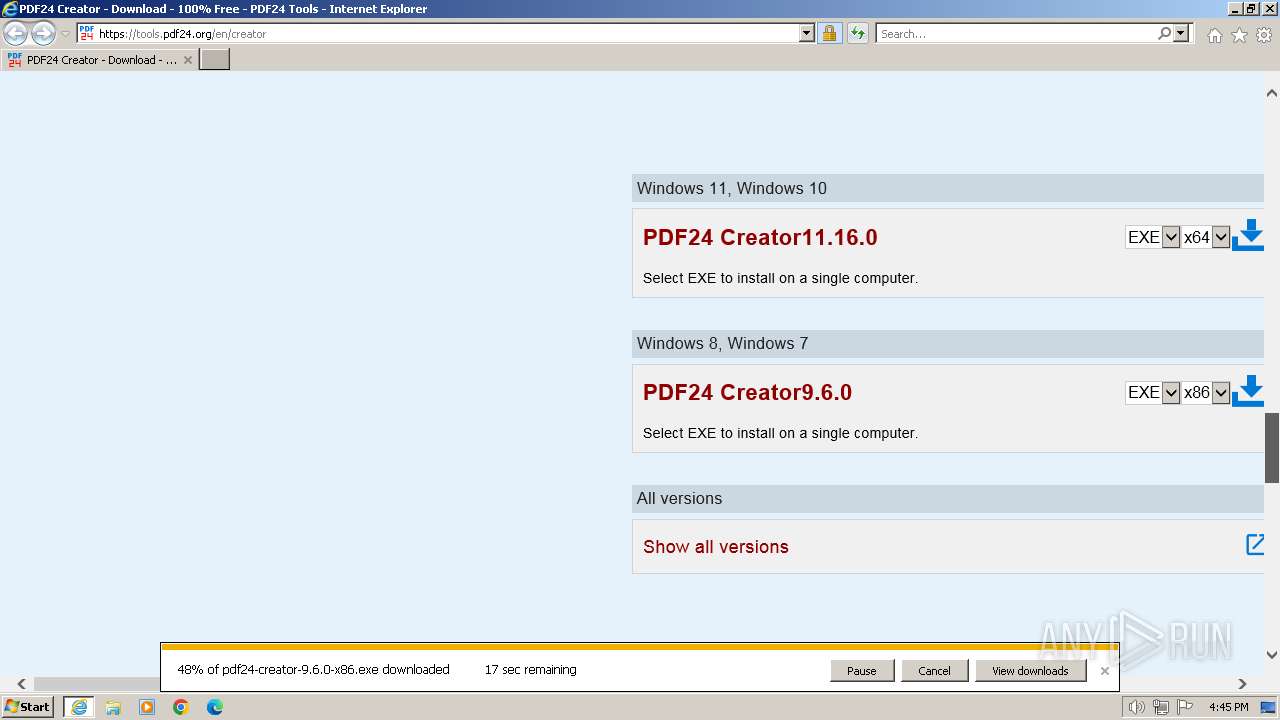Open Favorites star icon
1280x720 pixels.
[x=1239, y=35]
